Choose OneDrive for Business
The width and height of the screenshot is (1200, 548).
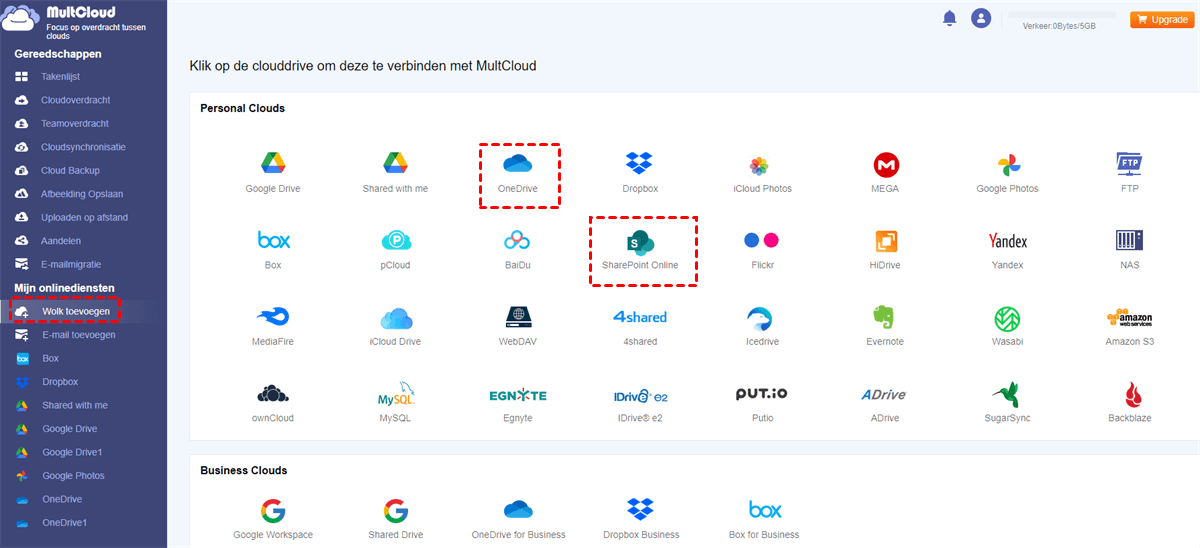518,511
